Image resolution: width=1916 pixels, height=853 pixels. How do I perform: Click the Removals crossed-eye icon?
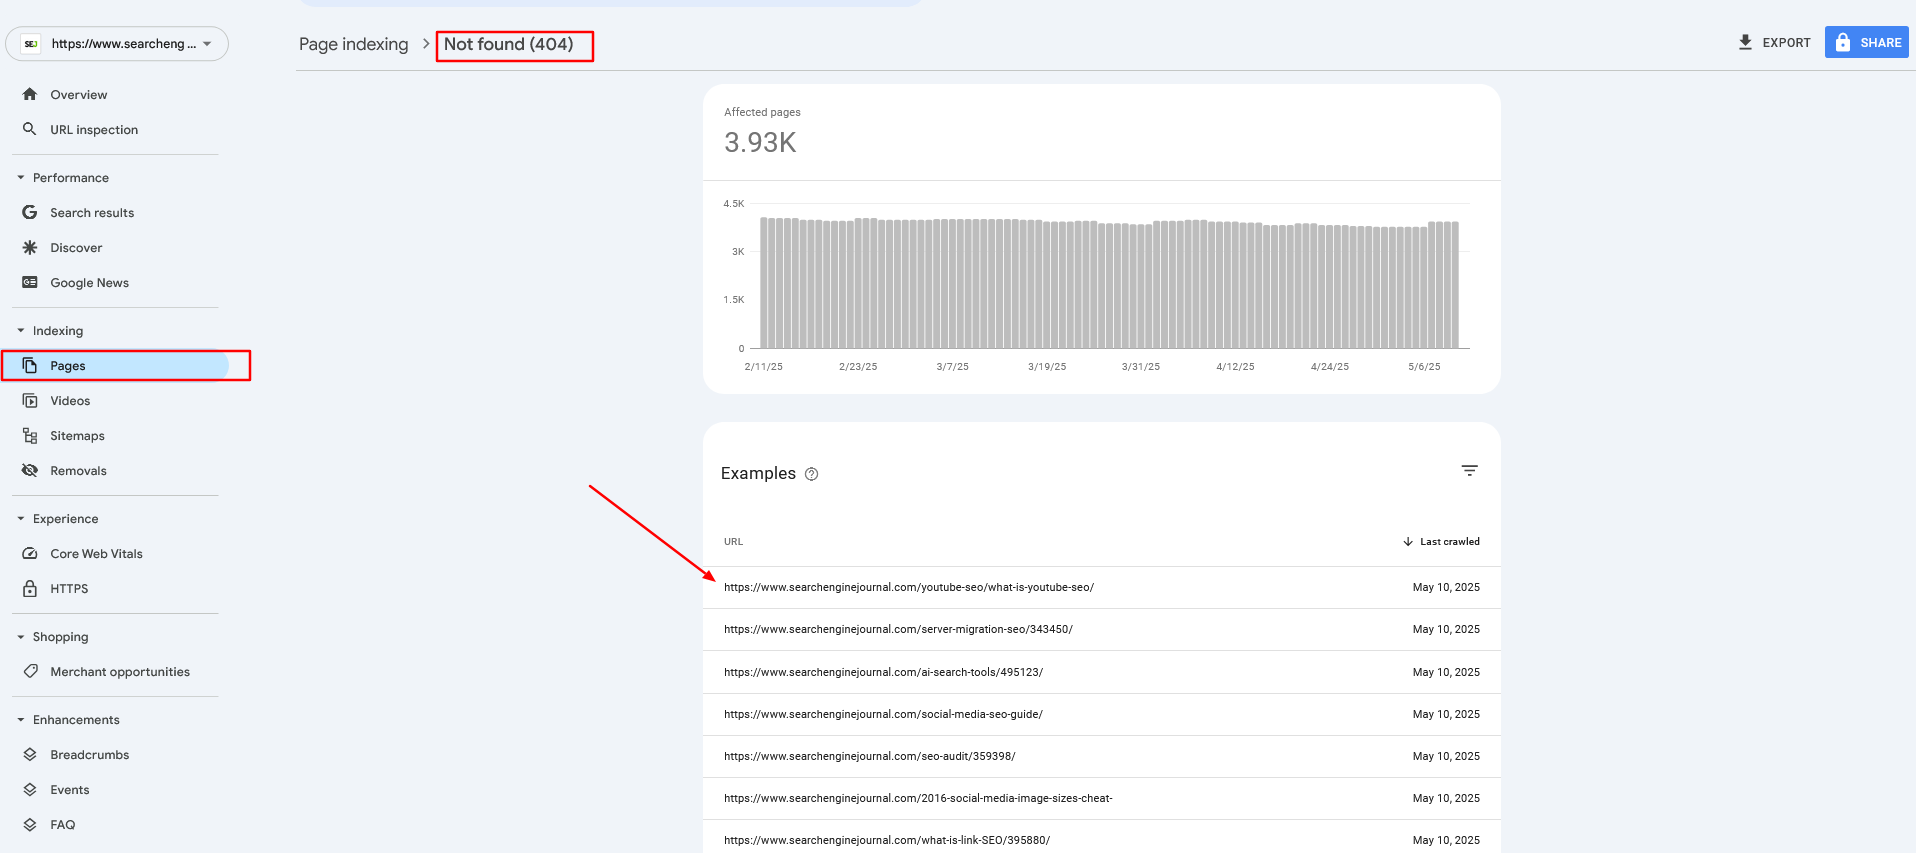(x=30, y=470)
